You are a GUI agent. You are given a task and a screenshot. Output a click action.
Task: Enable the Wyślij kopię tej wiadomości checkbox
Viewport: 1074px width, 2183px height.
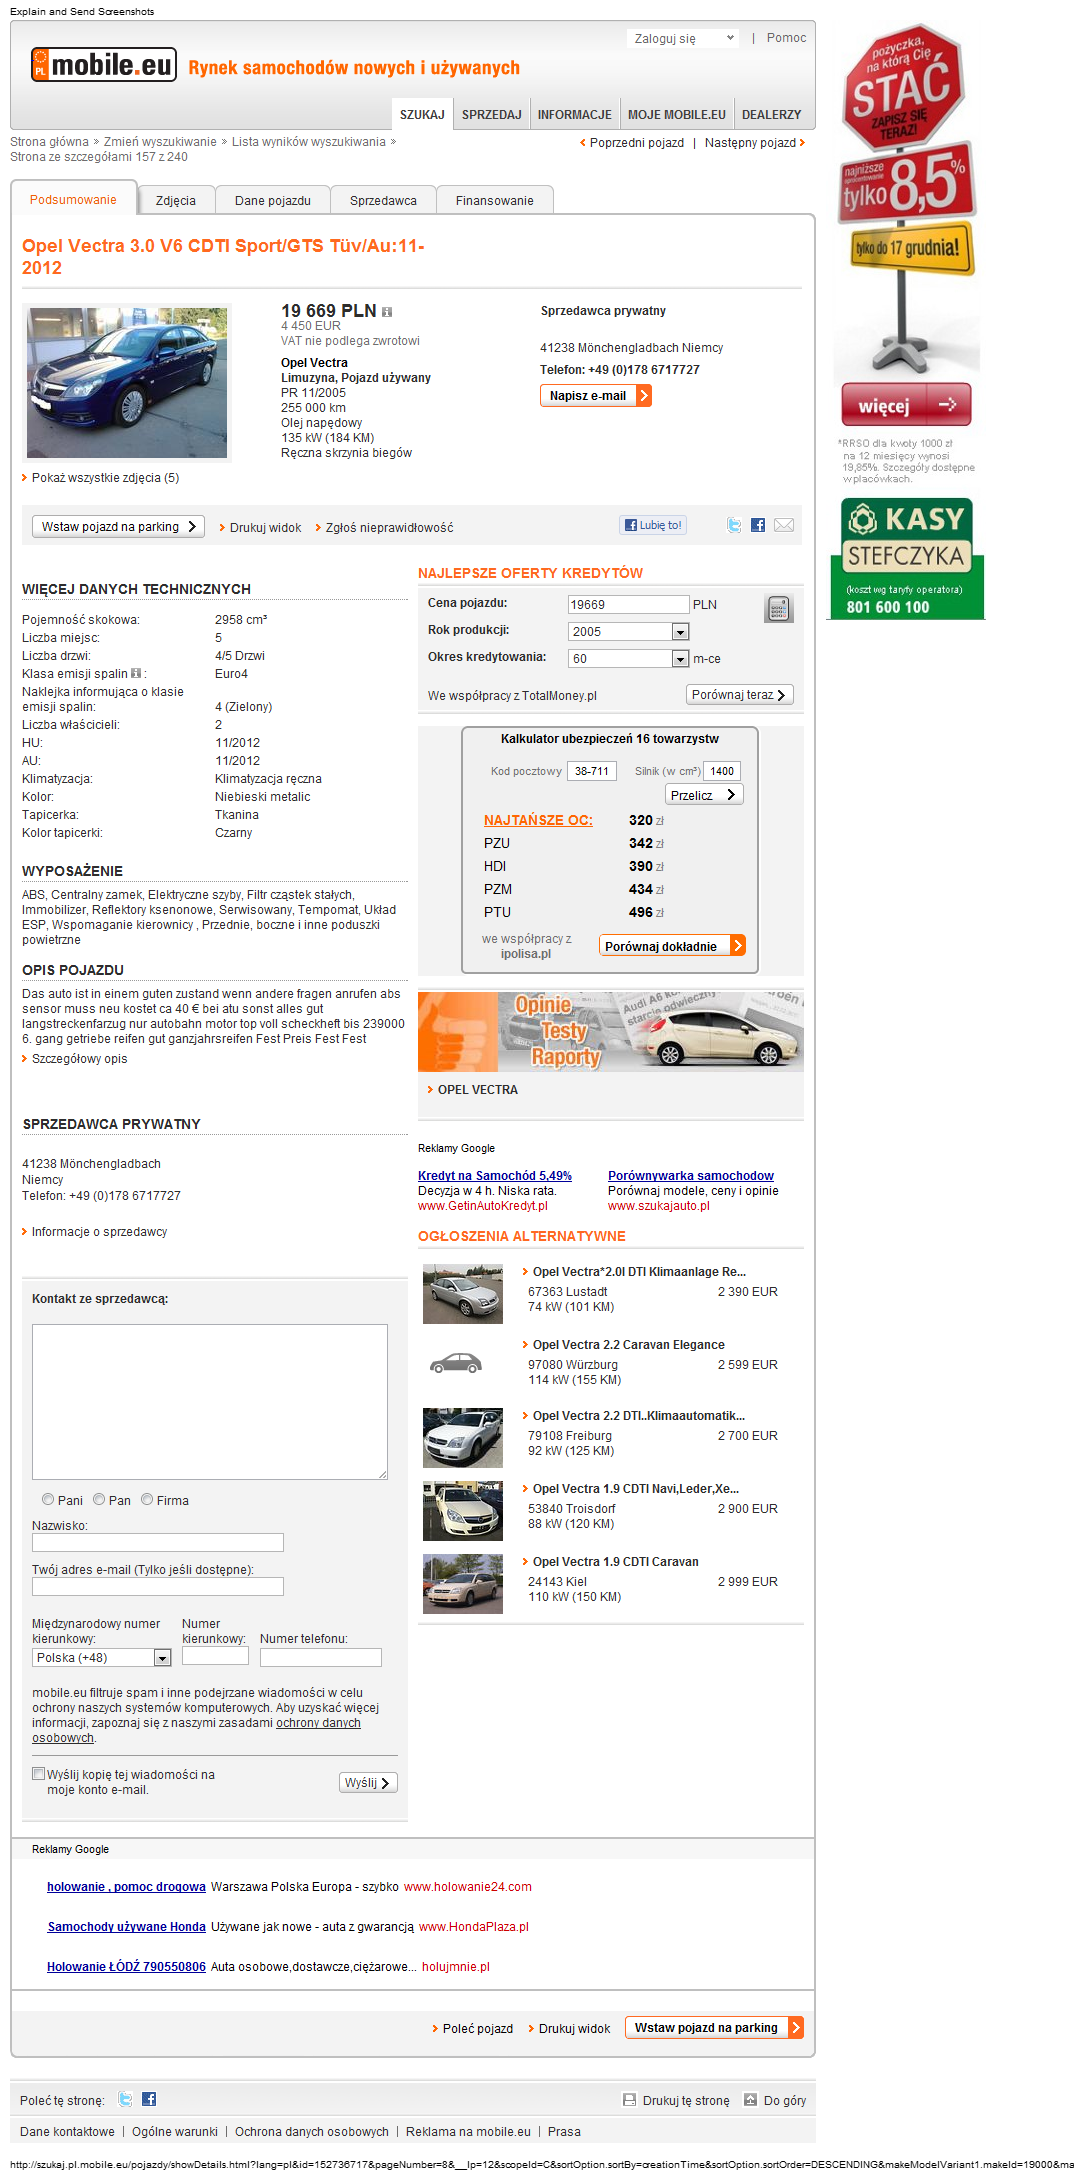[38, 1774]
